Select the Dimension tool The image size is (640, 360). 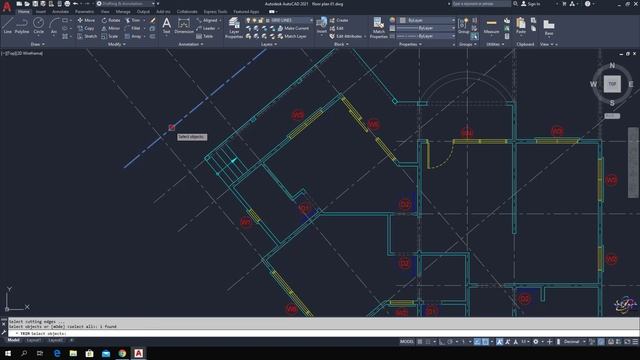click(x=184, y=25)
